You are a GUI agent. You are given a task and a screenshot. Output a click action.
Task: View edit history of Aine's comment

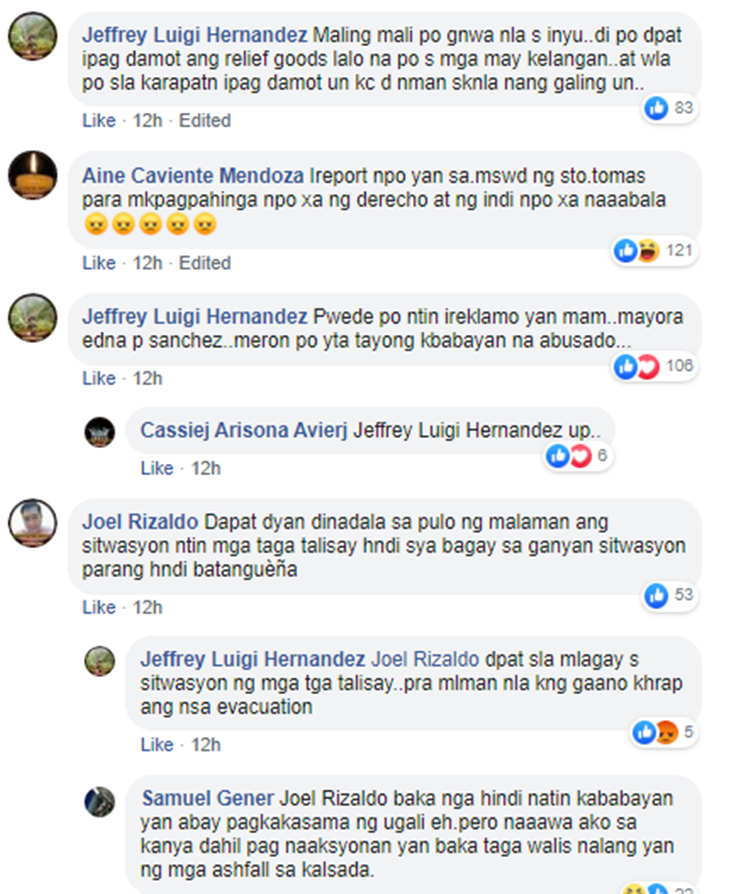click(x=205, y=263)
